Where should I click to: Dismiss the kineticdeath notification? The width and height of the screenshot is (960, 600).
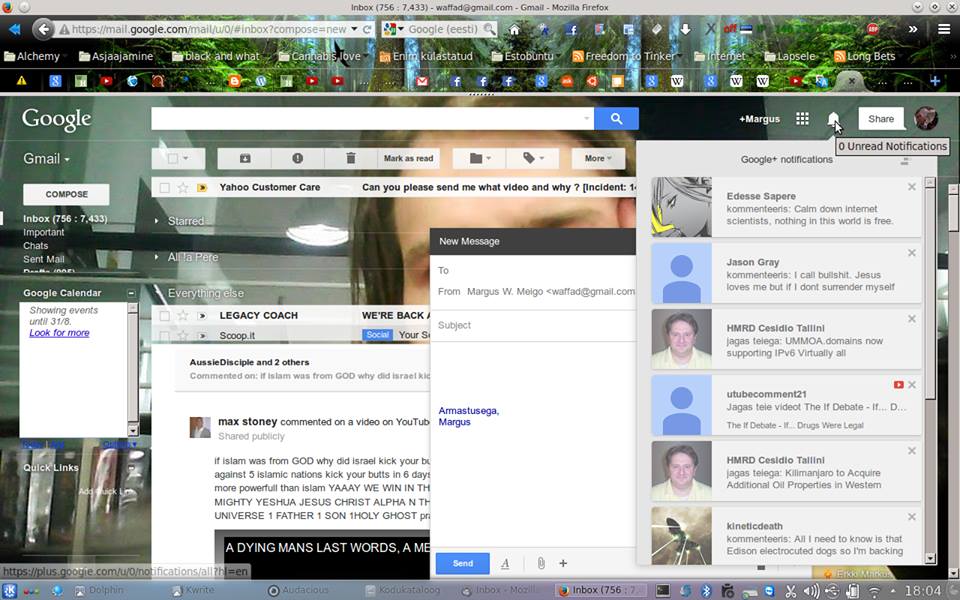[912, 517]
